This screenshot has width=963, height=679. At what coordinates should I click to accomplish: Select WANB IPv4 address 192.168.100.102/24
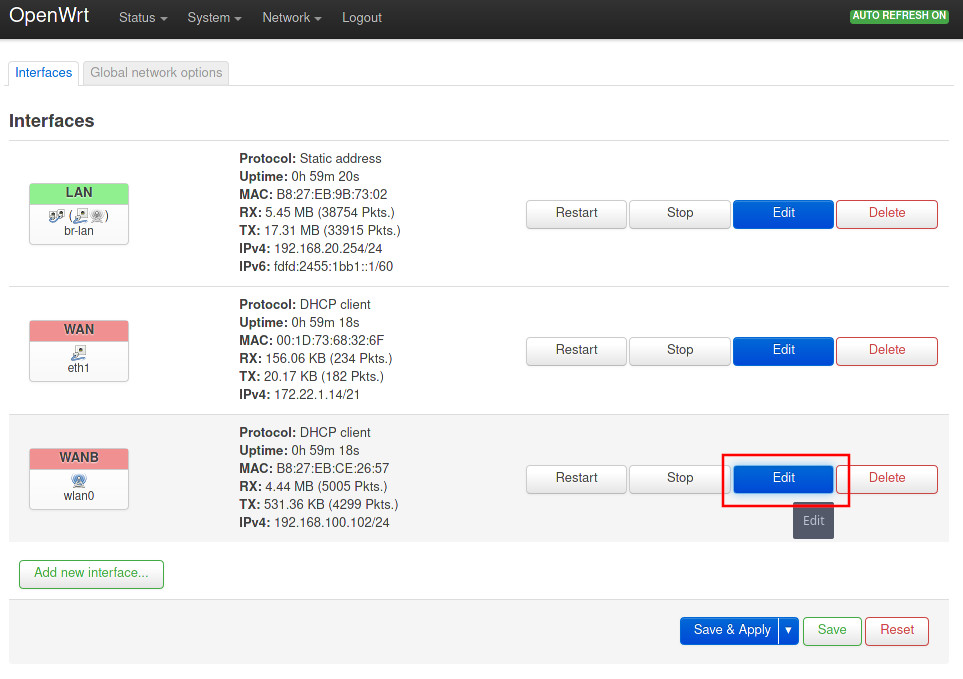[332, 522]
